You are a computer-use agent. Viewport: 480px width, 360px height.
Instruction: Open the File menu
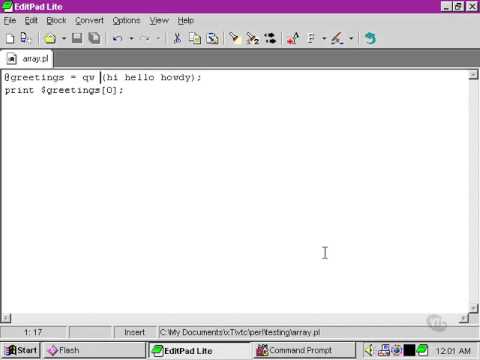[x=10, y=21]
